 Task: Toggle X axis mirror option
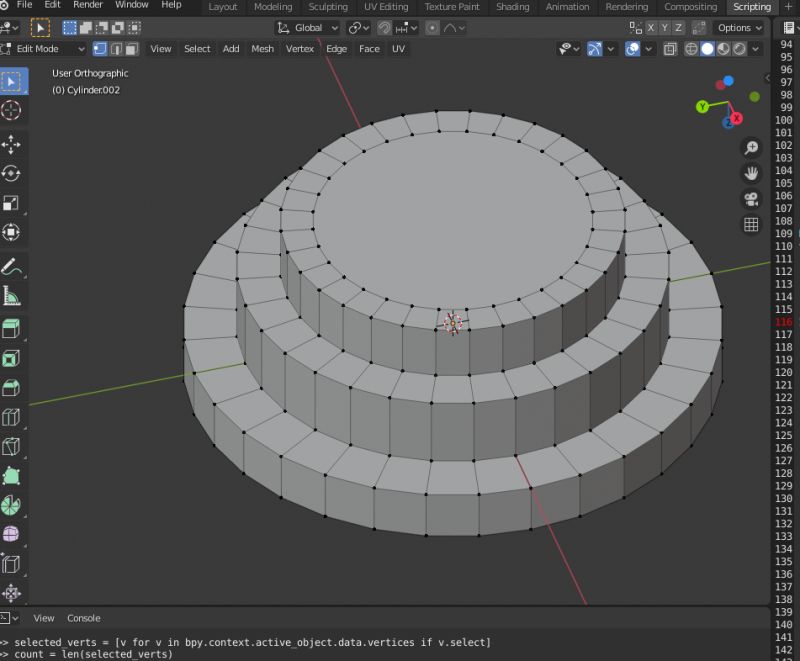652,28
